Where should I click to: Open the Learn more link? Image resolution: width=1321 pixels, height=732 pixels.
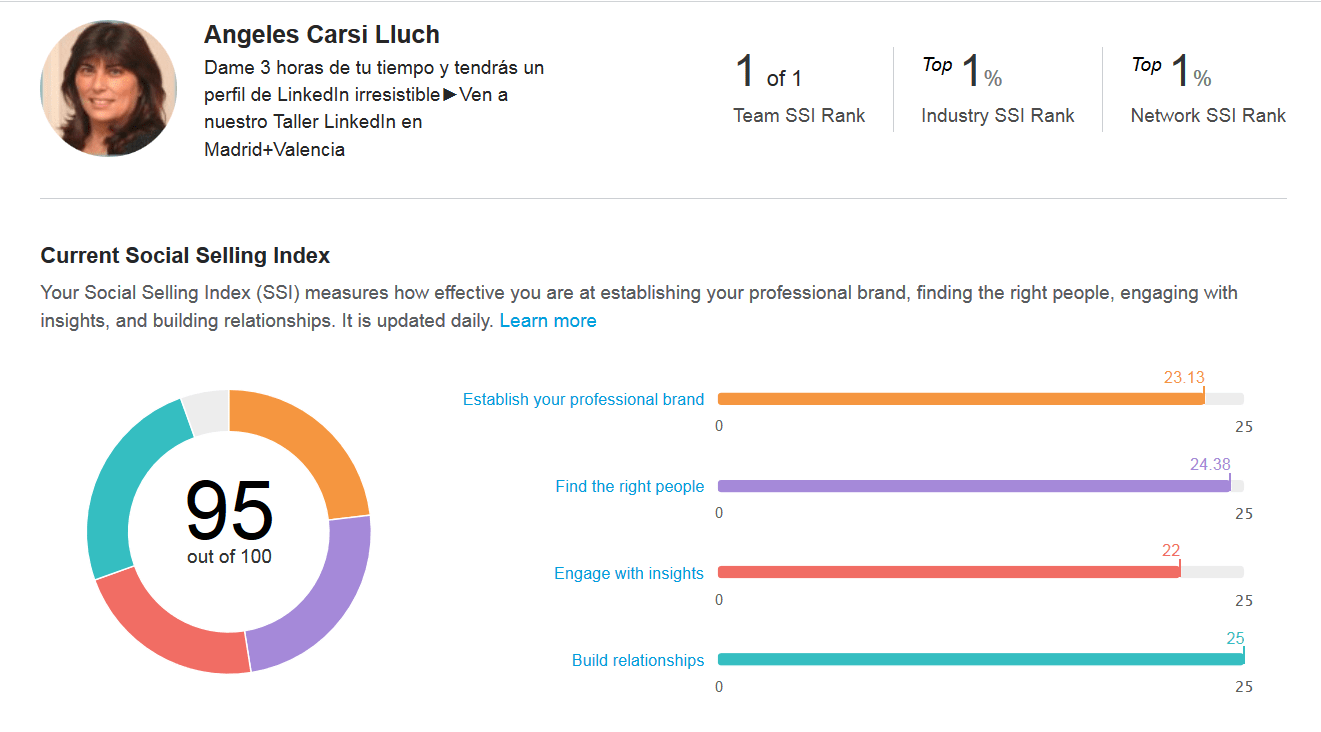click(547, 321)
